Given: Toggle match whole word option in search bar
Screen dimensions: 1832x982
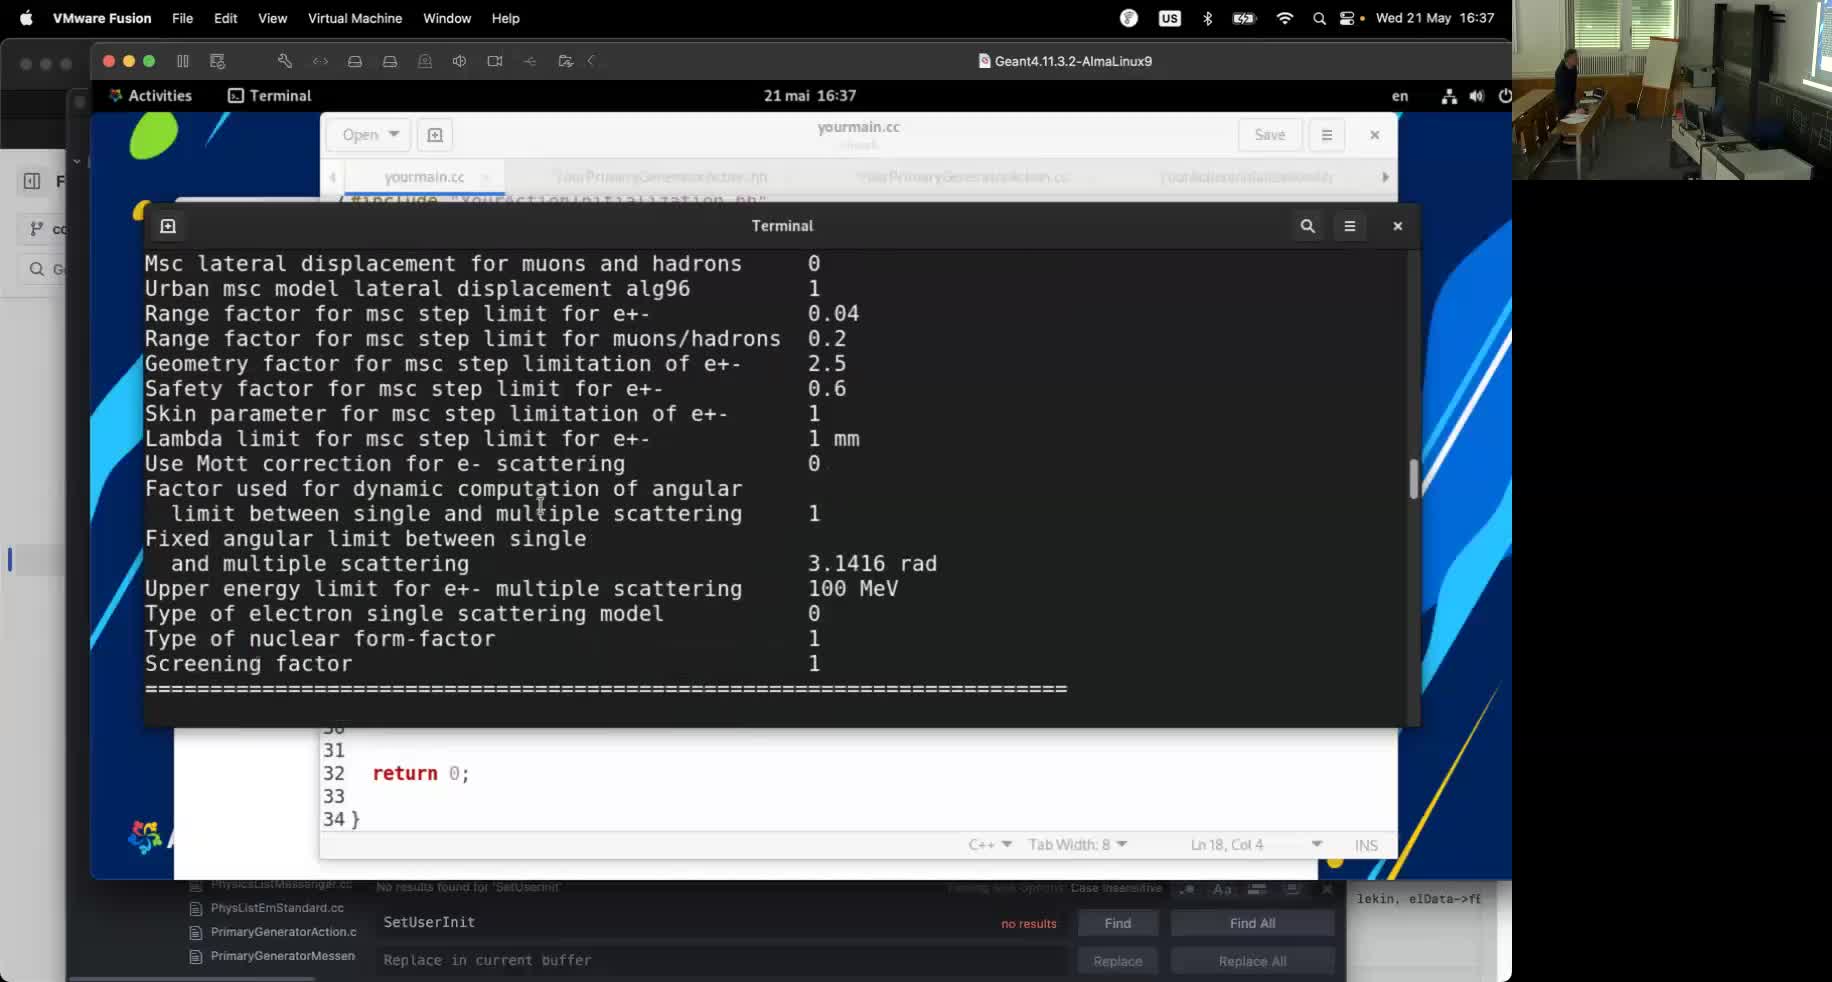Looking at the screenshot, I should (1258, 890).
